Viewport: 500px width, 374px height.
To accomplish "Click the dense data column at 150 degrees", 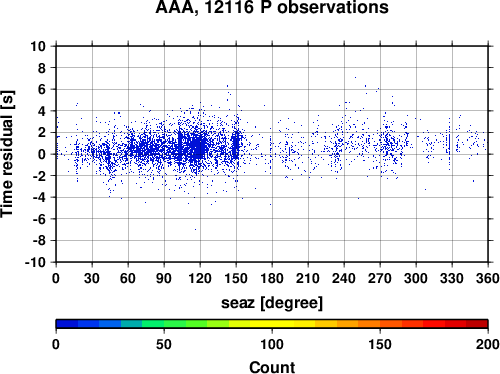I will tap(236, 144).
